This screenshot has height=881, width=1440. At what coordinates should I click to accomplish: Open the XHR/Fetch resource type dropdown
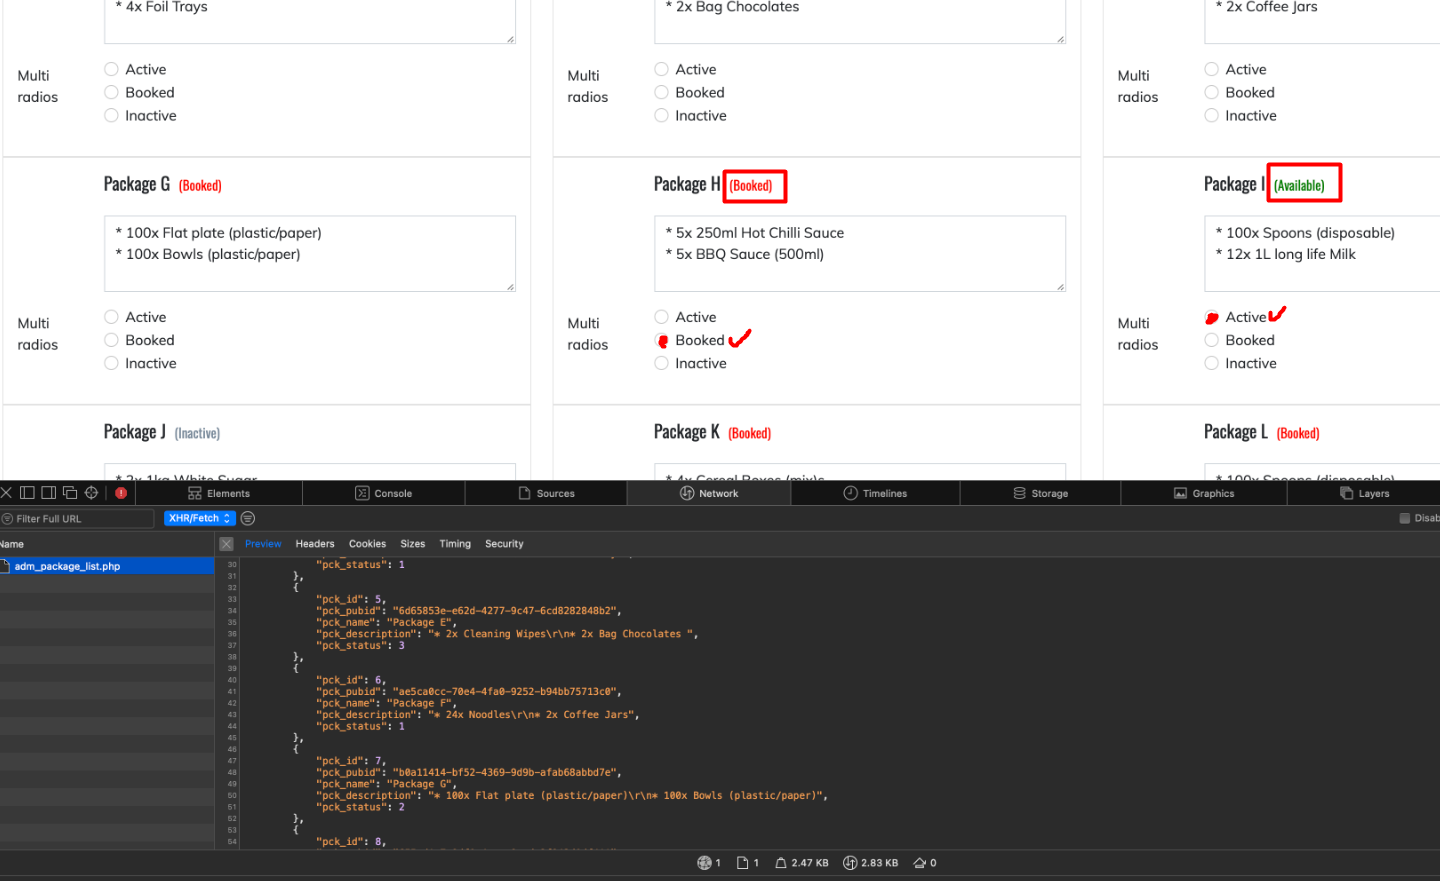(x=199, y=518)
